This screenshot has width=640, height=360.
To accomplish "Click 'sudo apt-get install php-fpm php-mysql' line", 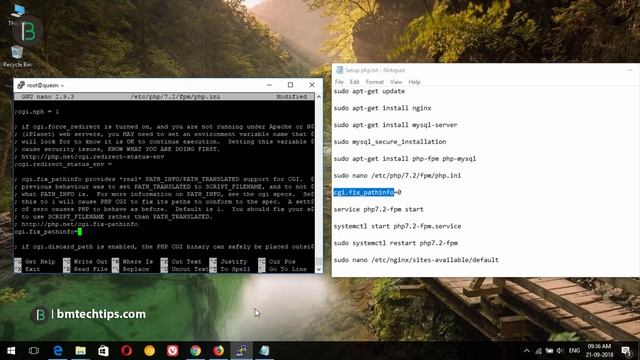I will [x=405, y=158].
